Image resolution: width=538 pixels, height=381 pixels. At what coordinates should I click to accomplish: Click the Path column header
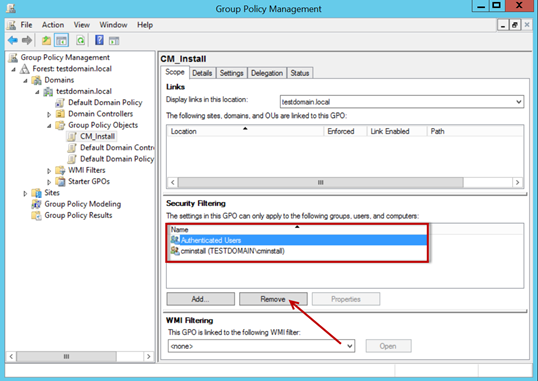tap(475, 131)
